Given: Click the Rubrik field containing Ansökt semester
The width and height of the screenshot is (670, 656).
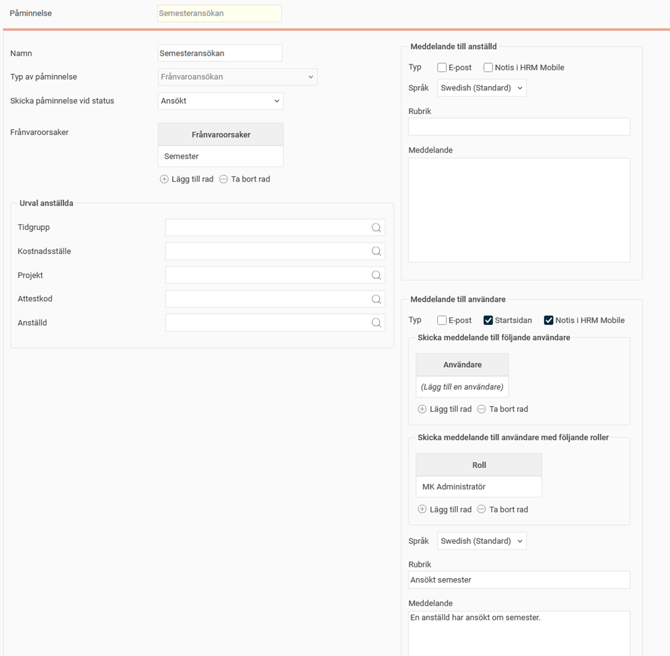Looking at the screenshot, I should 519,580.
